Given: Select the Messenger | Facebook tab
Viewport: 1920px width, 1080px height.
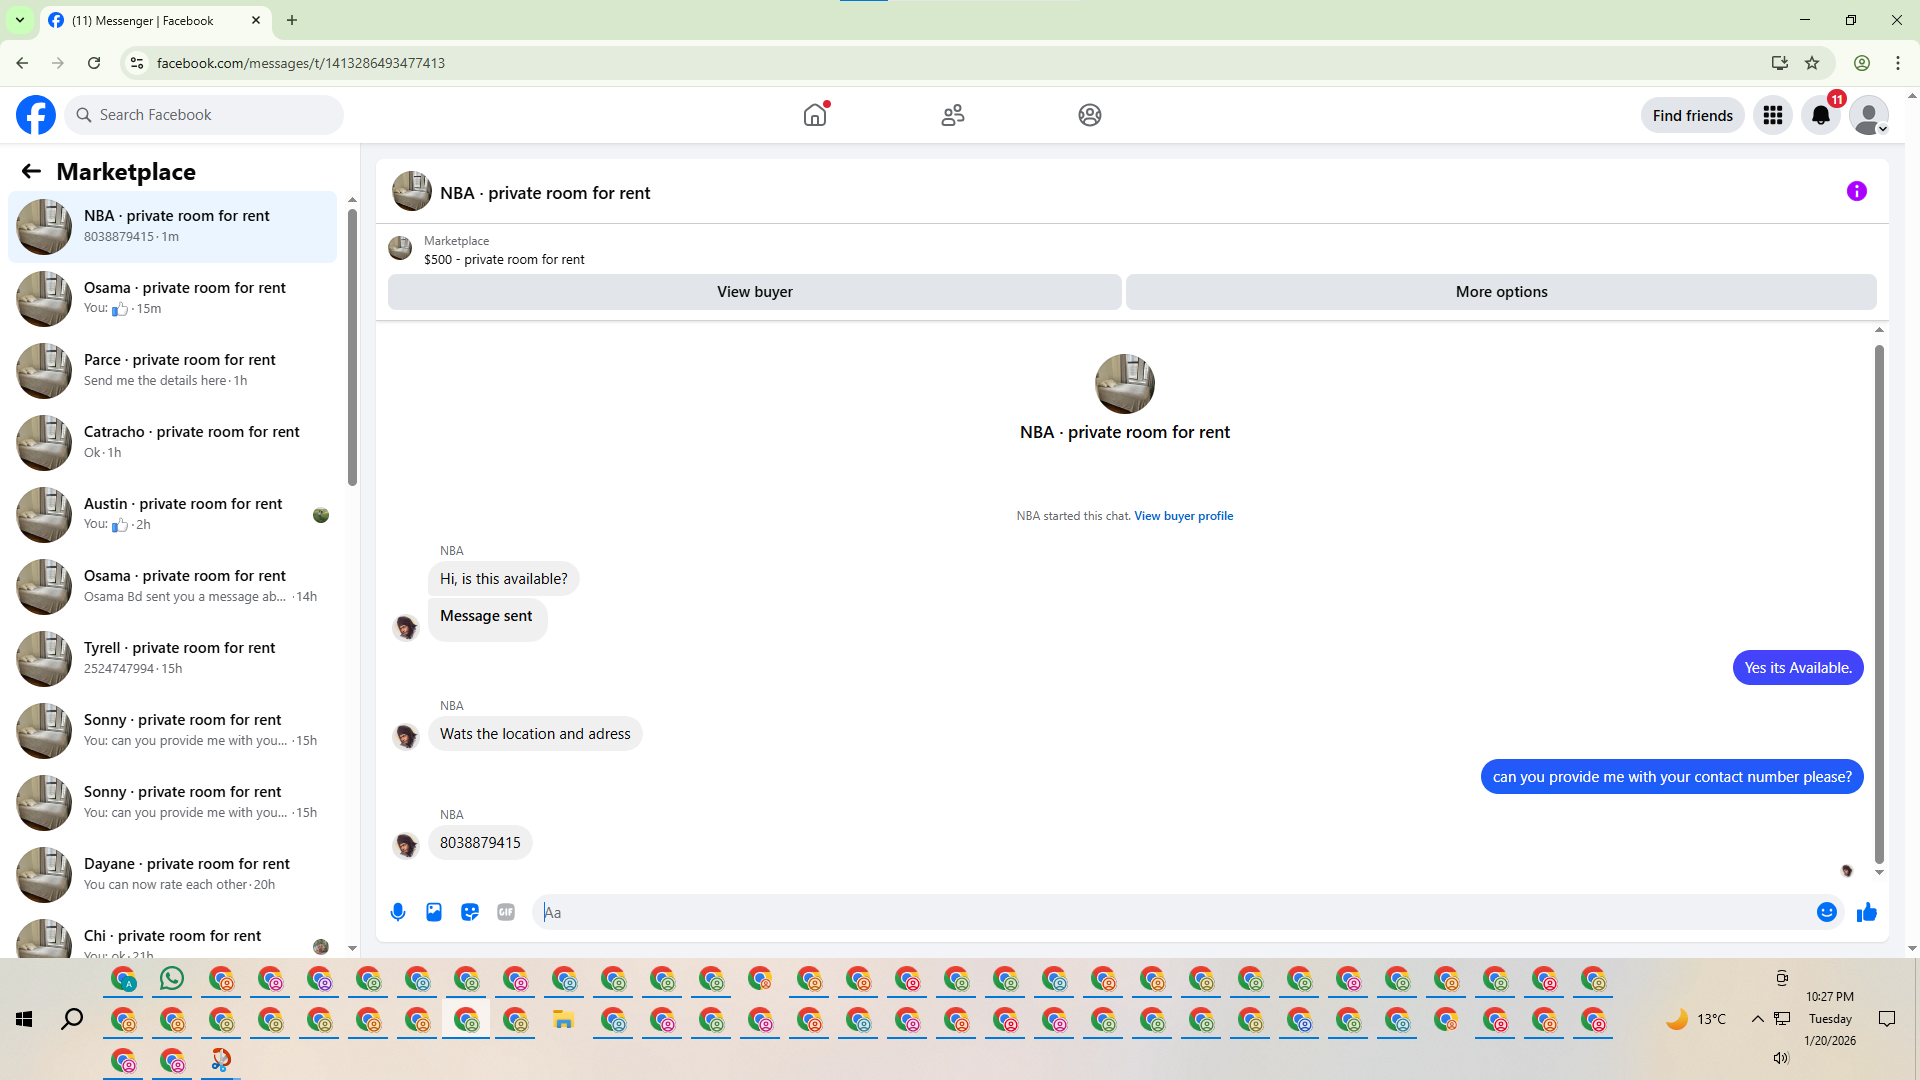Looking at the screenshot, I should point(155,20).
